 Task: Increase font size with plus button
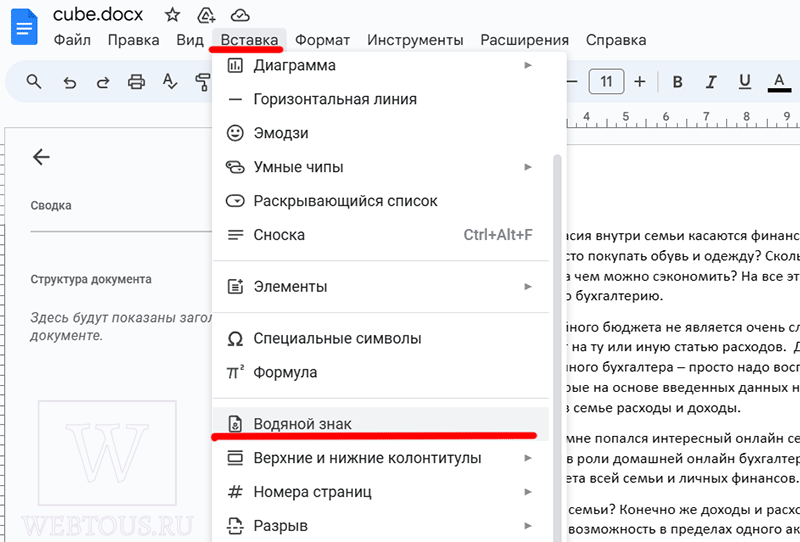point(640,82)
